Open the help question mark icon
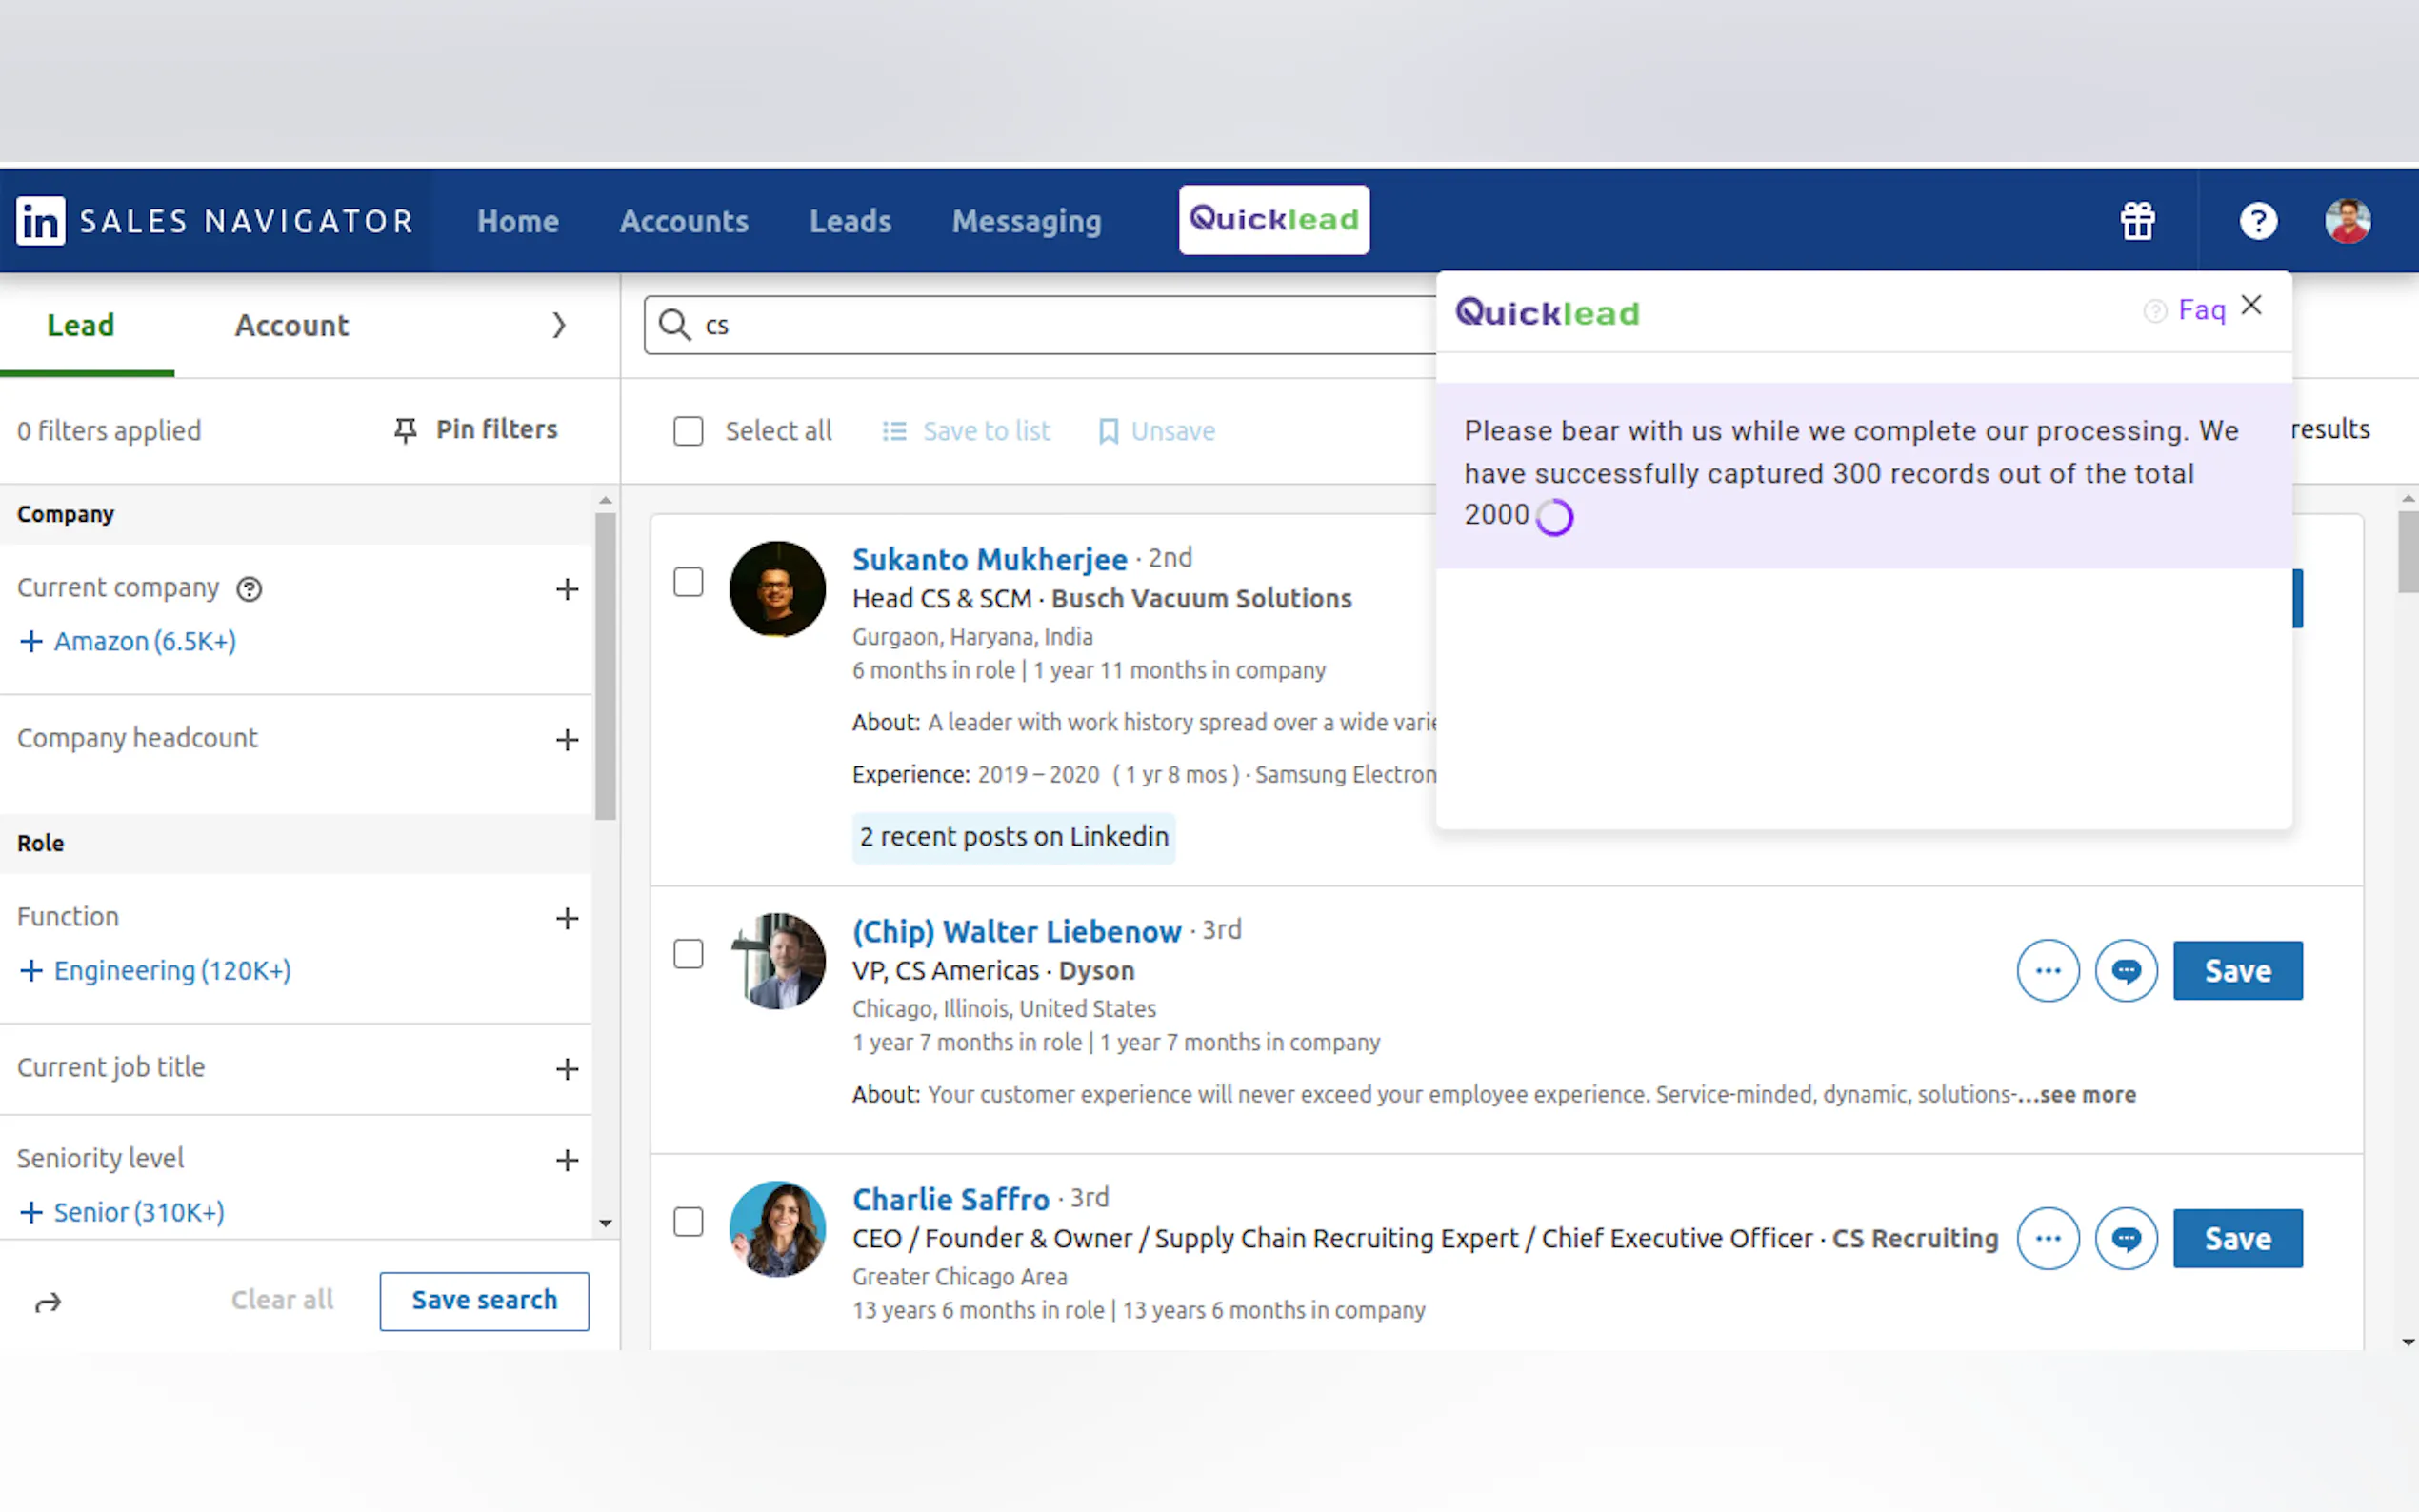This screenshot has width=2419, height=1512. [x=2257, y=221]
